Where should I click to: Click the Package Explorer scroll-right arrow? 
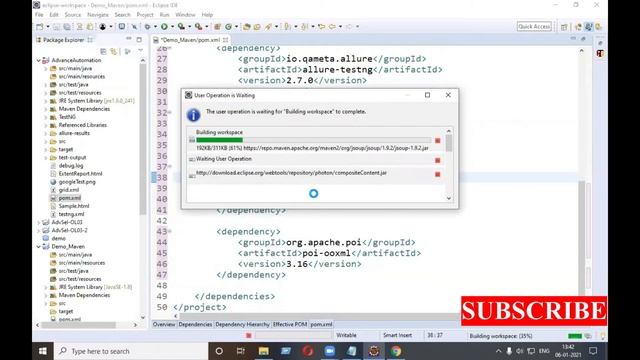pyautogui.click(x=136, y=325)
